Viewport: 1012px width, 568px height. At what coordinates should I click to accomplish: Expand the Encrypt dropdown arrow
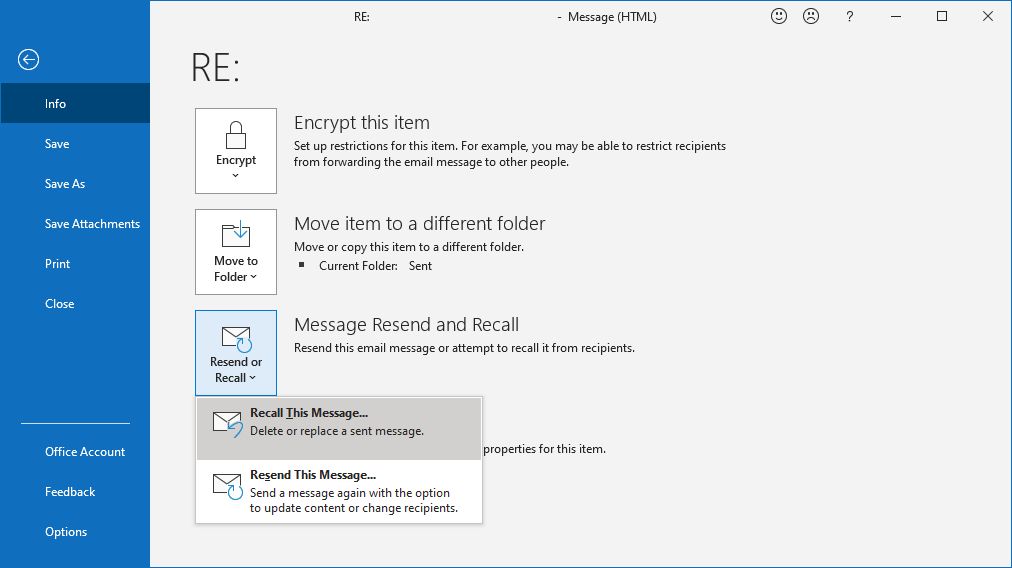click(x=236, y=176)
